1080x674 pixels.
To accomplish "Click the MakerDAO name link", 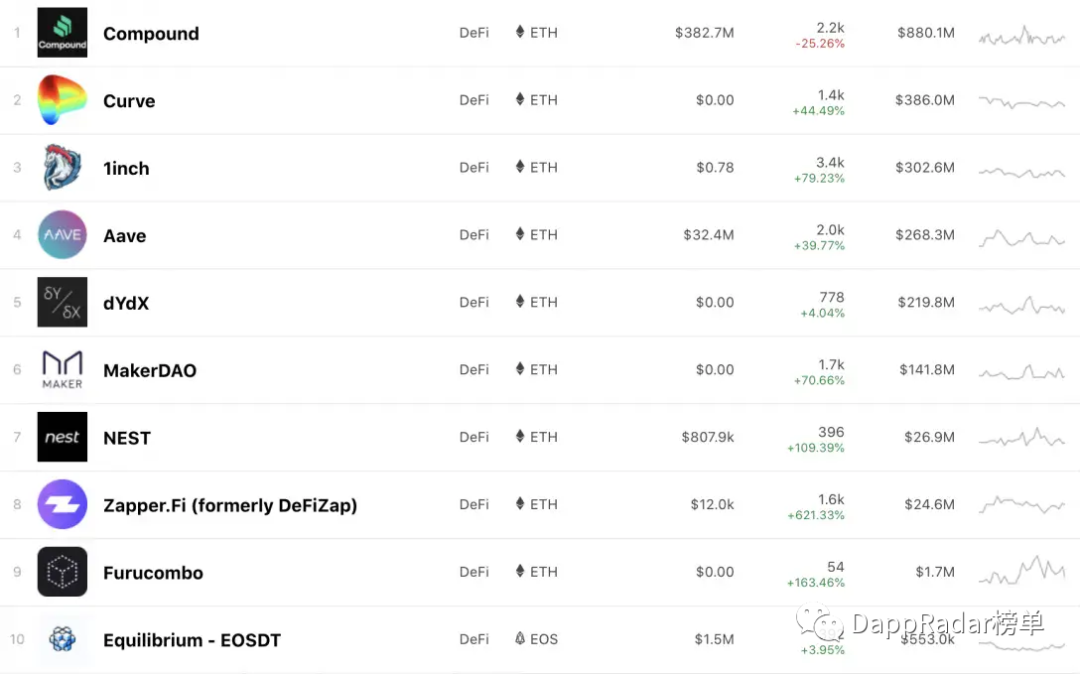I will point(149,370).
